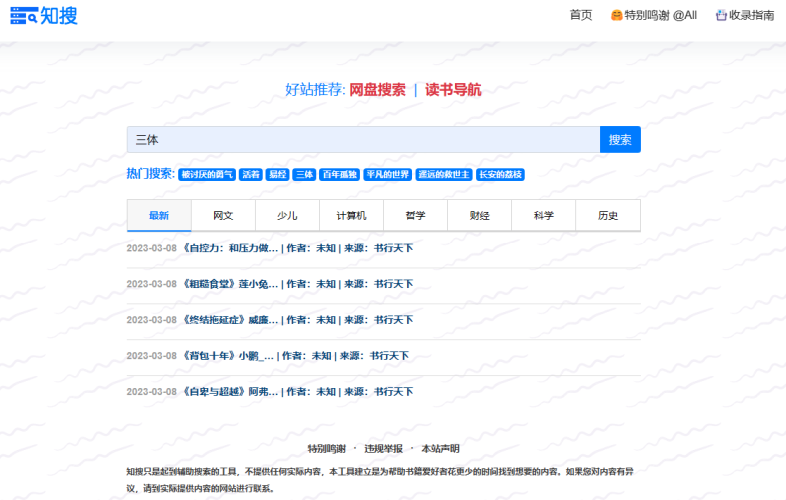The height and width of the screenshot is (500, 786).
Task: Open the 《自控力：和压力做… book entry
Action: 297,248
